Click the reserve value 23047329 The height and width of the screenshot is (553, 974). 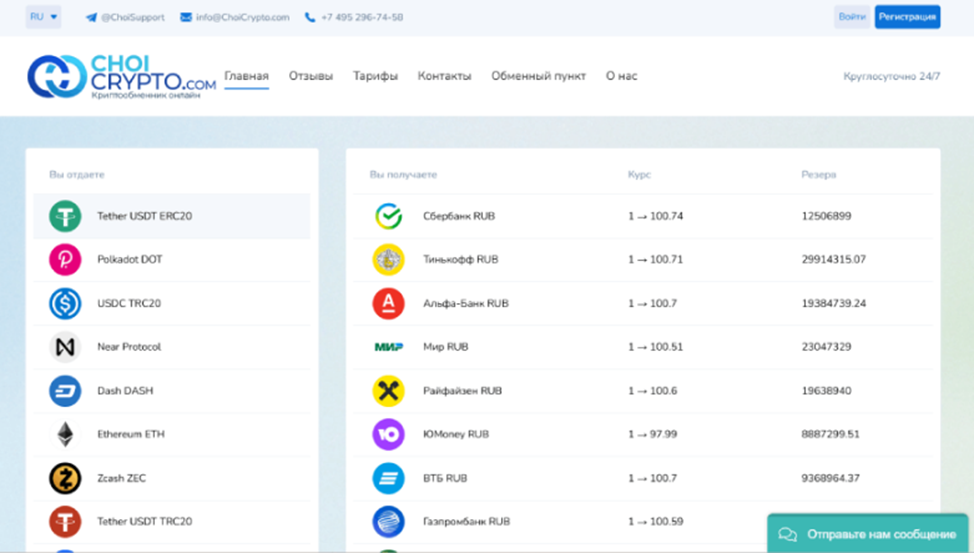point(826,347)
